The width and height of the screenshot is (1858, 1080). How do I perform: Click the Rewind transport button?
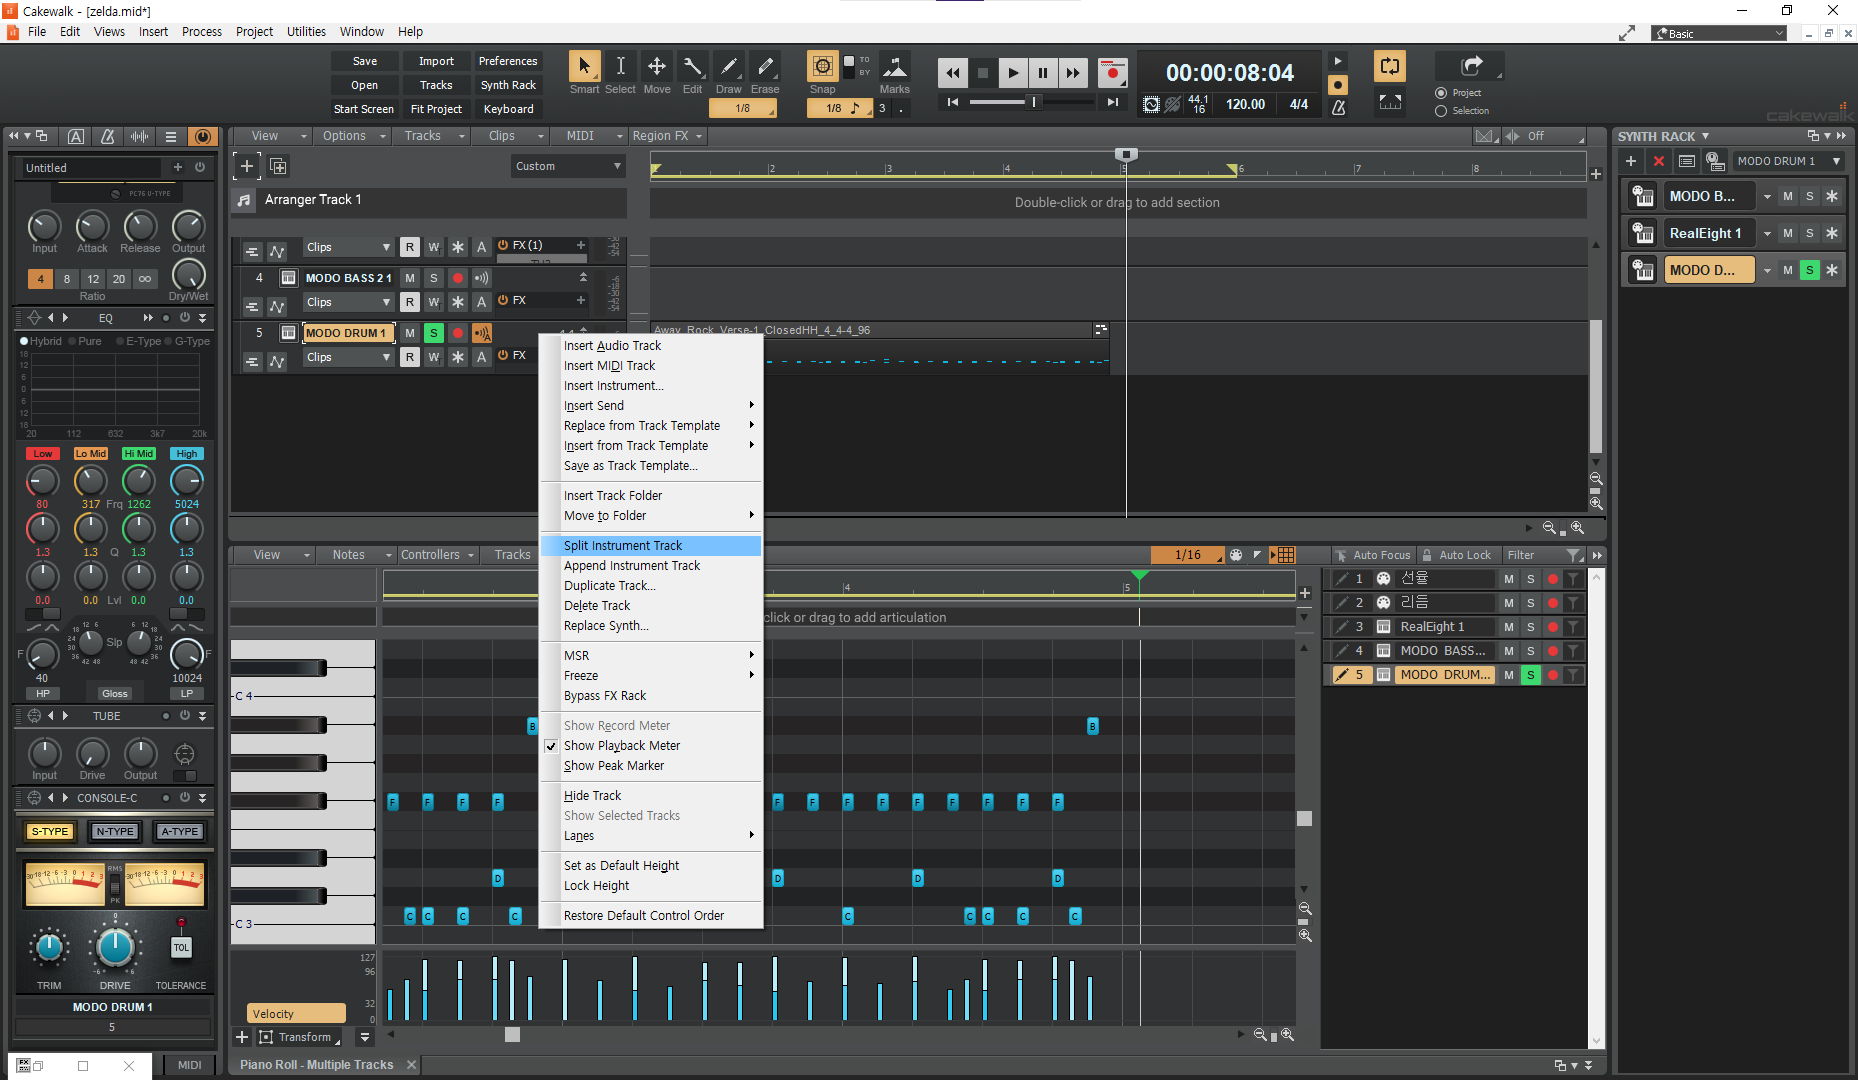[952, 72]
